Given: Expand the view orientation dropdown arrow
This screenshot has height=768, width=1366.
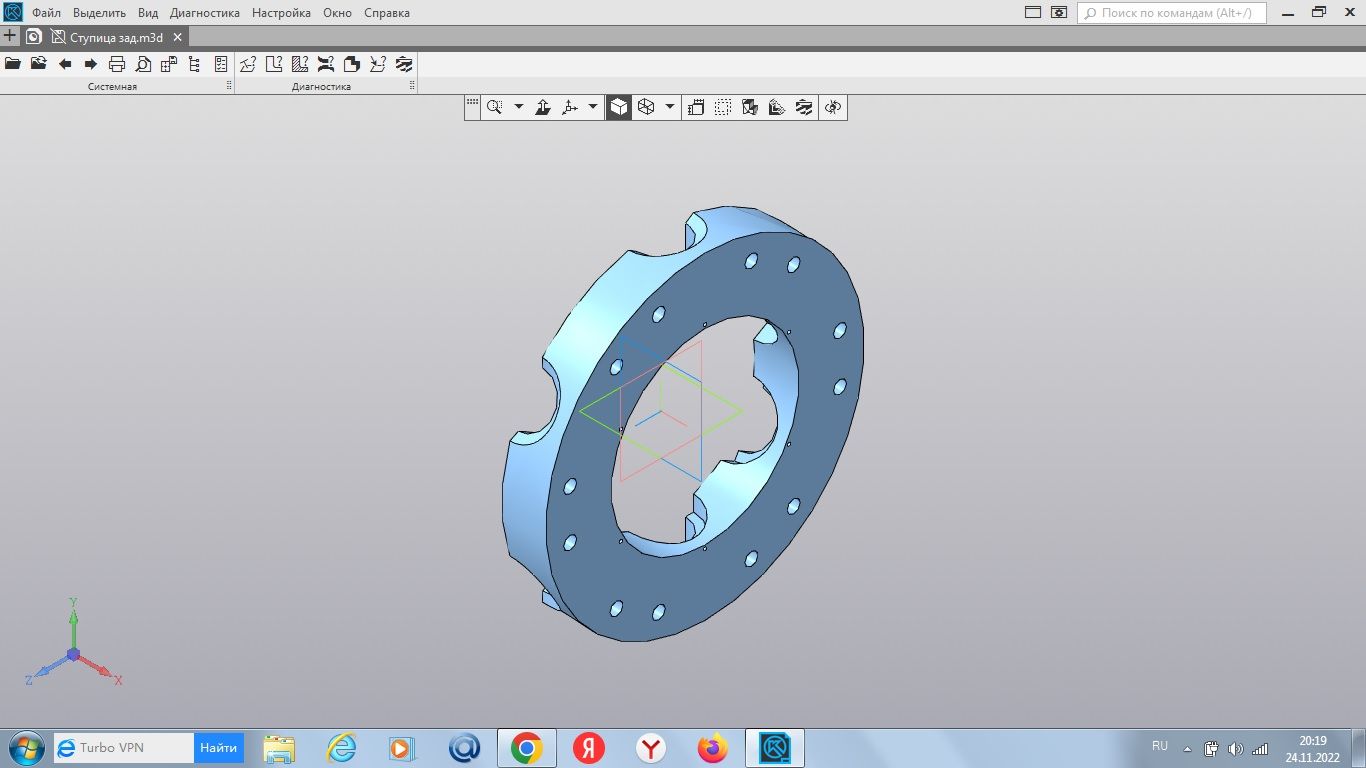Looking at the screenshot, I should [593, 107].
